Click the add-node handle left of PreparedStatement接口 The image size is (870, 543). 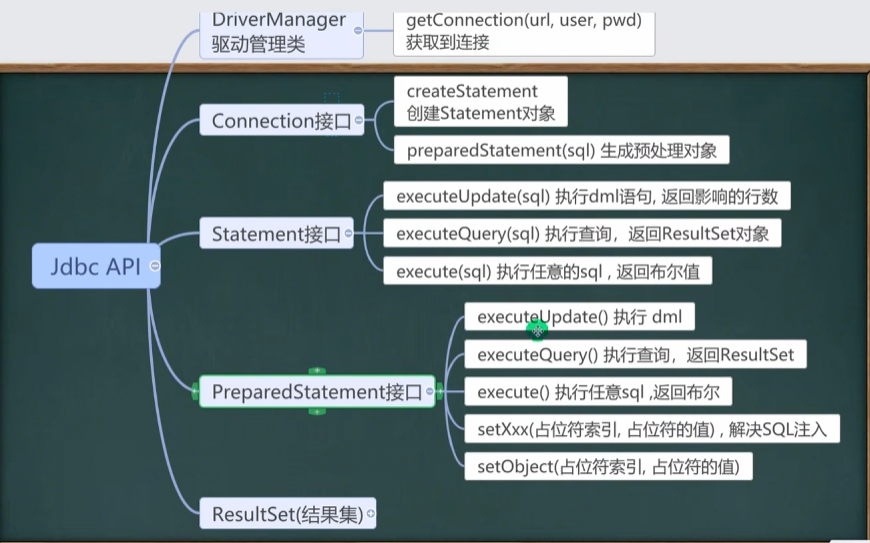coord(195,391)
